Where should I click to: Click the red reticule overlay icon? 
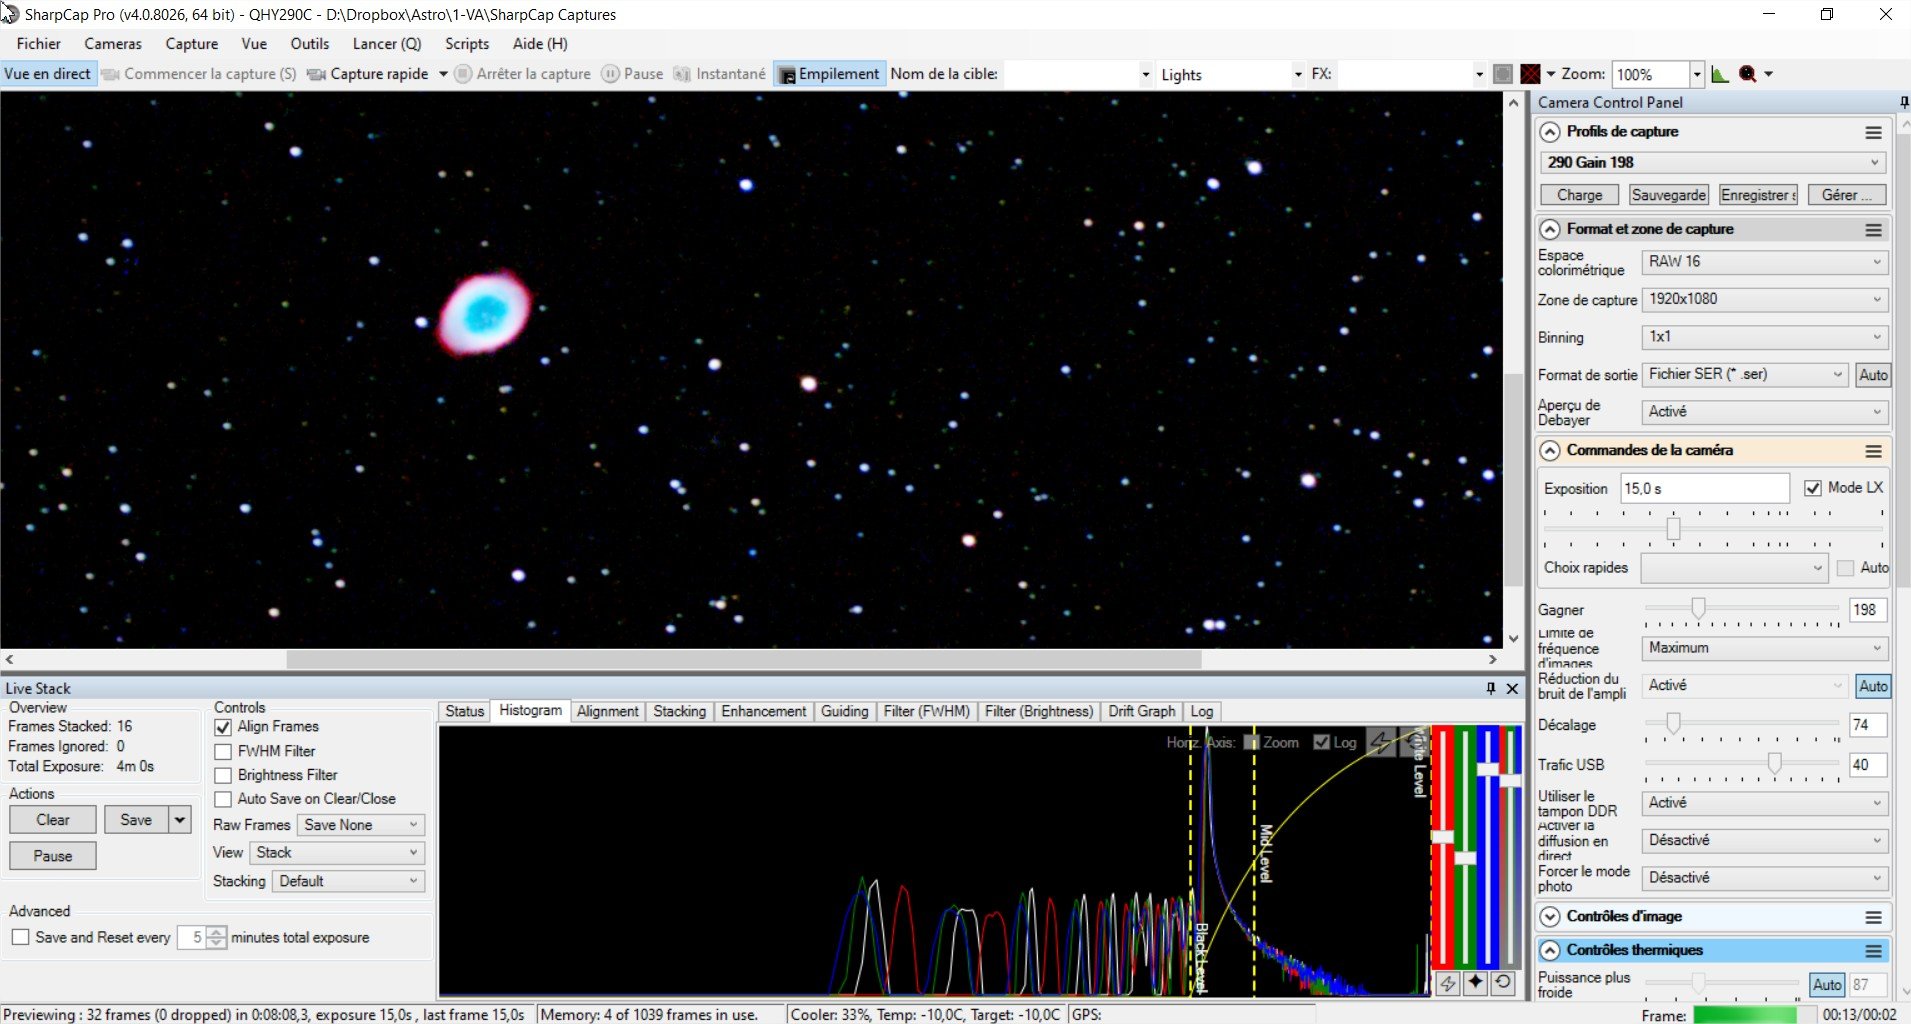click(x=1530, y=74)
